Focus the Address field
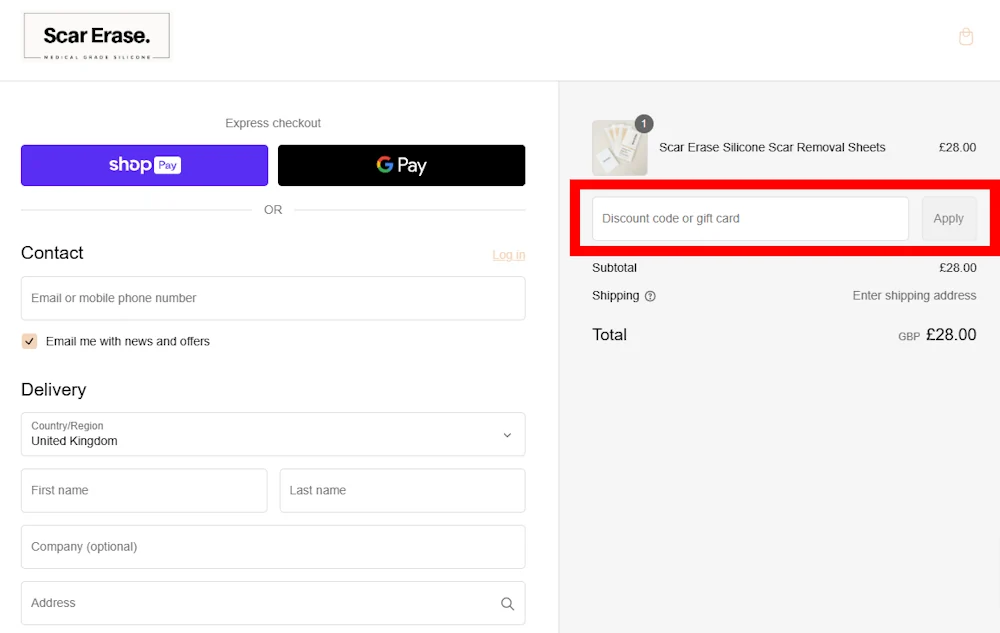Screen dimensions: 1000x633 [x=273, y=603]
